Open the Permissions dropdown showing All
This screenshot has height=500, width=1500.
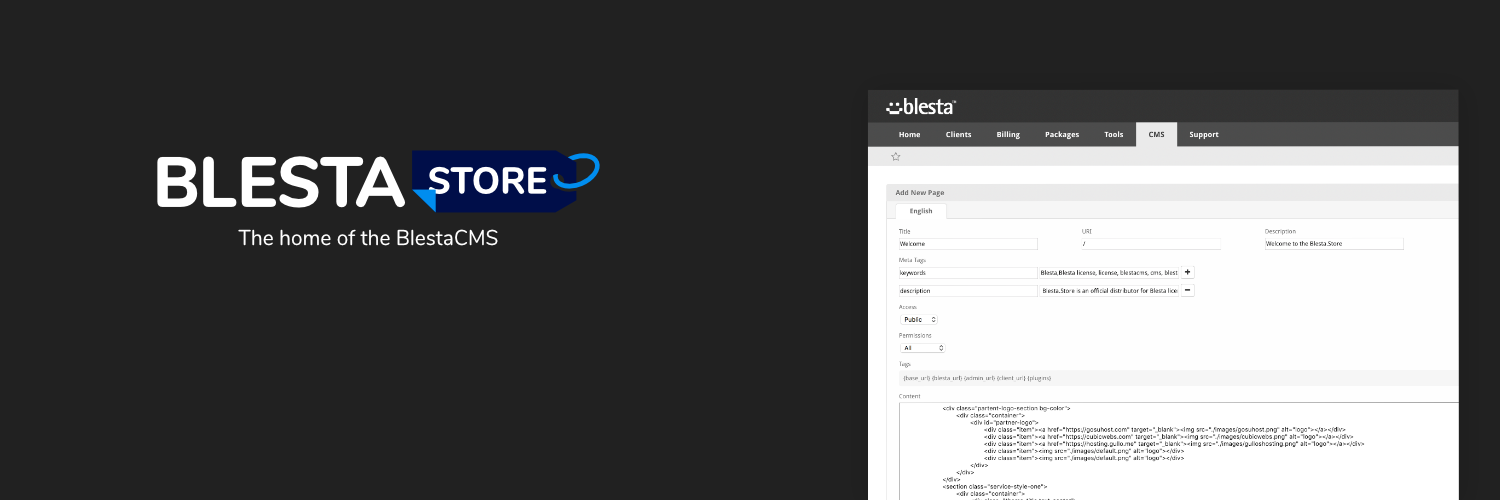click(922, 348)
